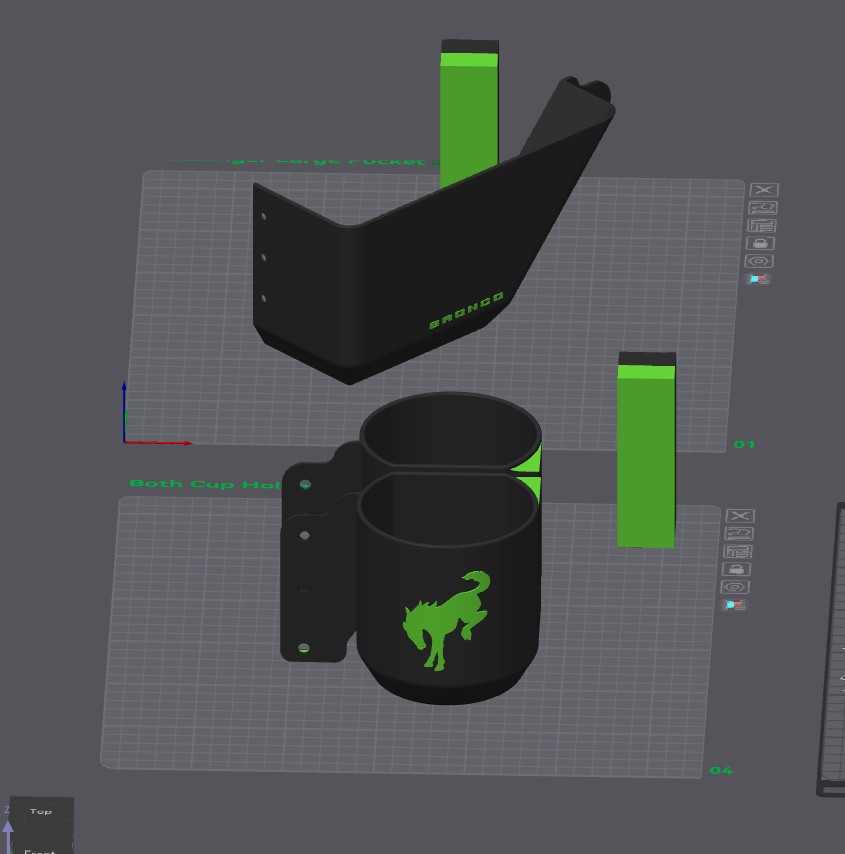845x854 pixels.
Task: Click the green bucking horse logo
Action: click(x=446, y=620)
